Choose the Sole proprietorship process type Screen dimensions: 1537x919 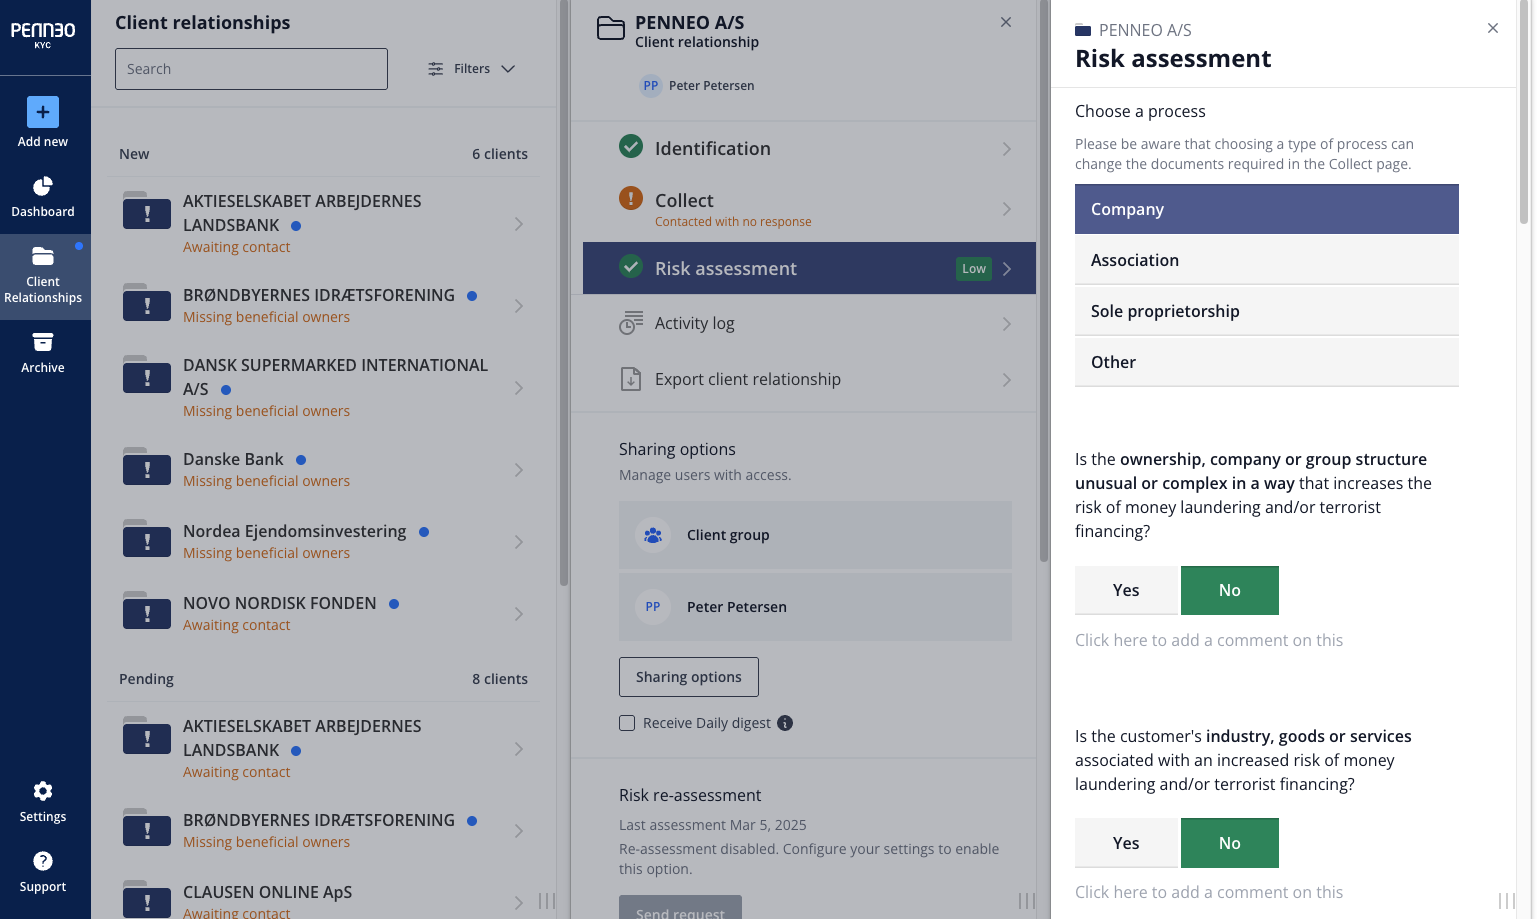coord(1267,311)
